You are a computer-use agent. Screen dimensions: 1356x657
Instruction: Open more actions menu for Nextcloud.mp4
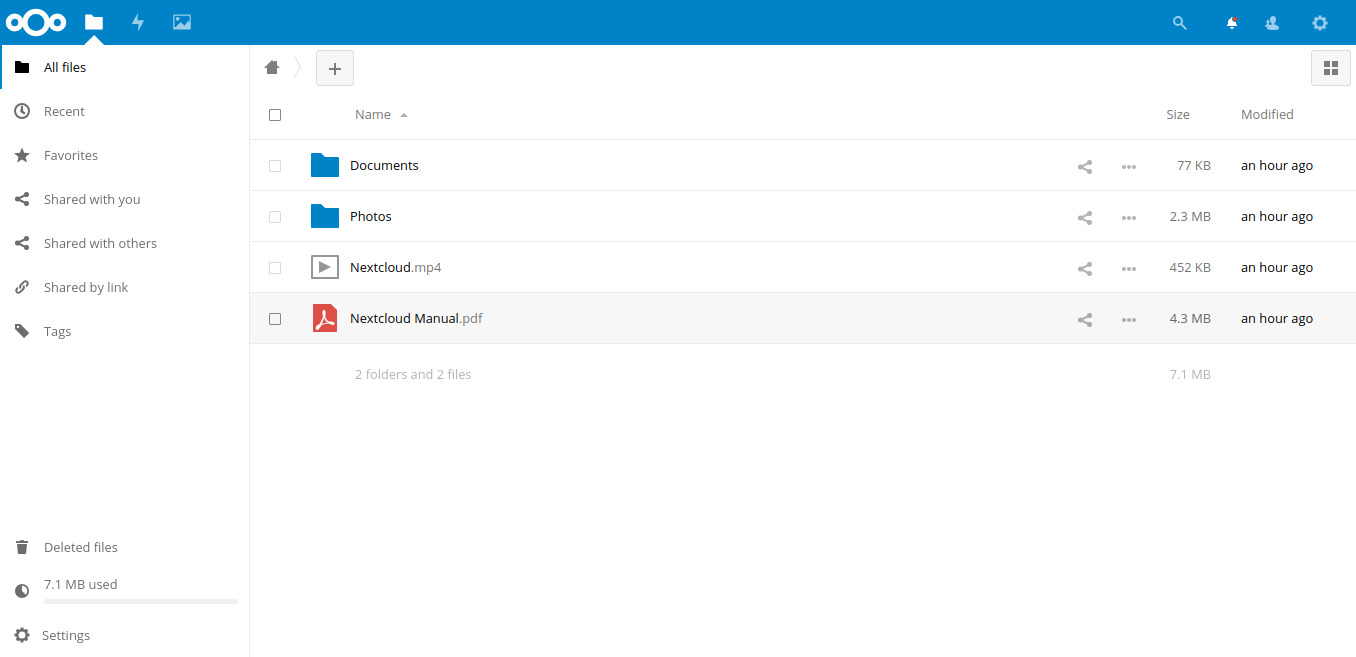coord(1128,269)
